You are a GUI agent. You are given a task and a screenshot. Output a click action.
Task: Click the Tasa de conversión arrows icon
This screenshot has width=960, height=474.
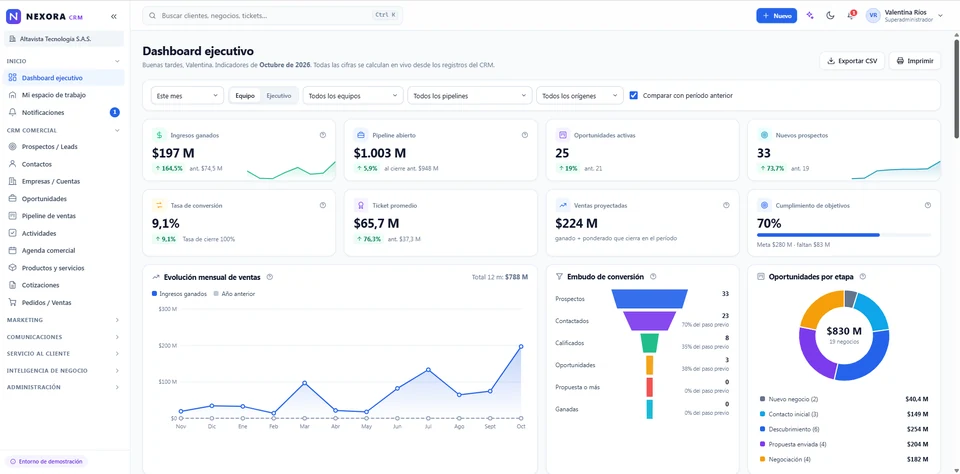(x=159, y=206)
